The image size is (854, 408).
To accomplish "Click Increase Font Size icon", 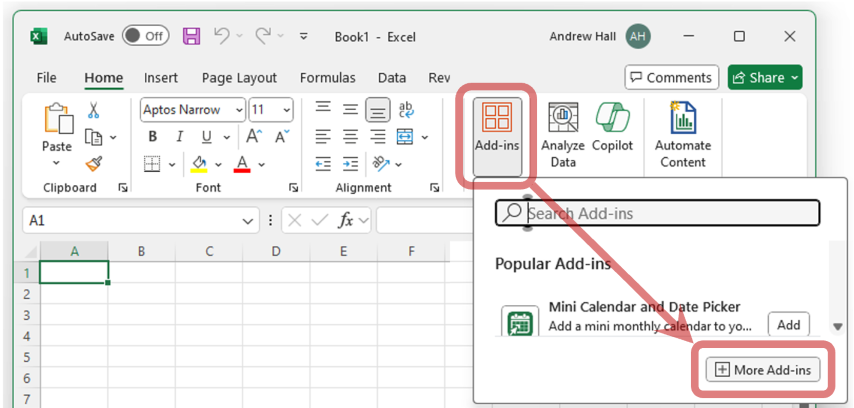I will click(x=254, y=136).
